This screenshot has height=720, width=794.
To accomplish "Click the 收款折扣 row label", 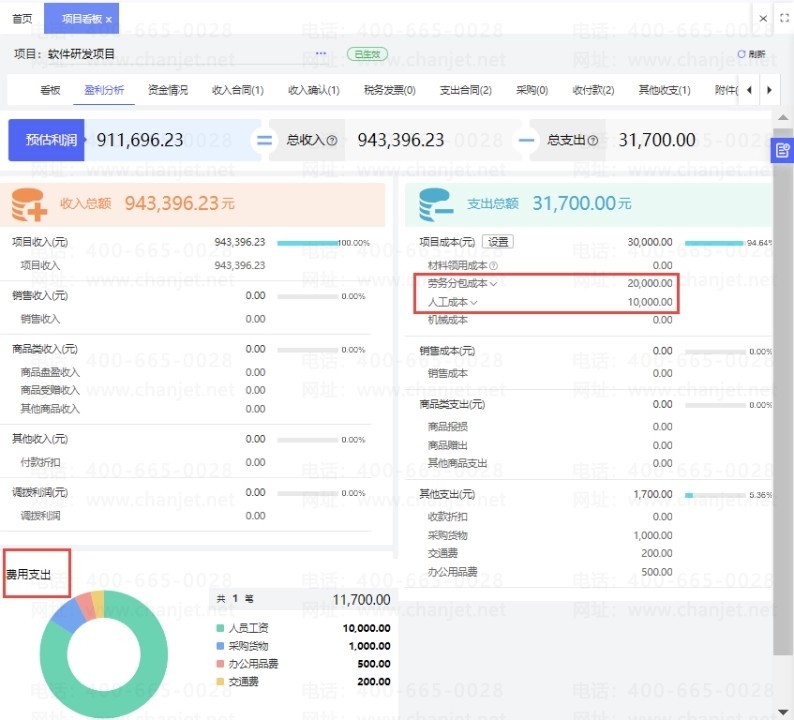I will coord(448,517).
